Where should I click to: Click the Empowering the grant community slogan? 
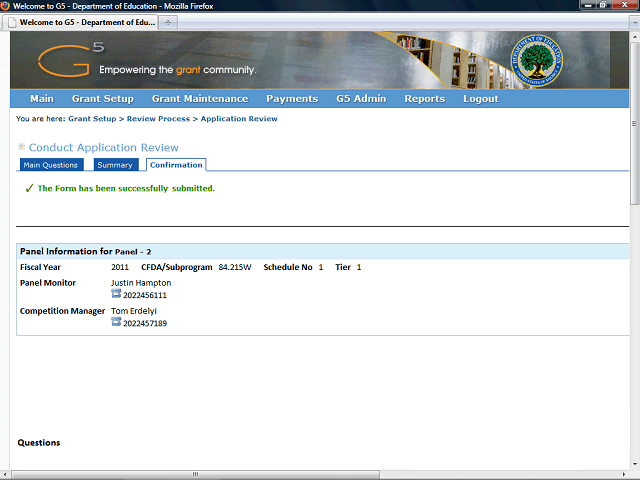pyautogui.click(x=178, y=70)
